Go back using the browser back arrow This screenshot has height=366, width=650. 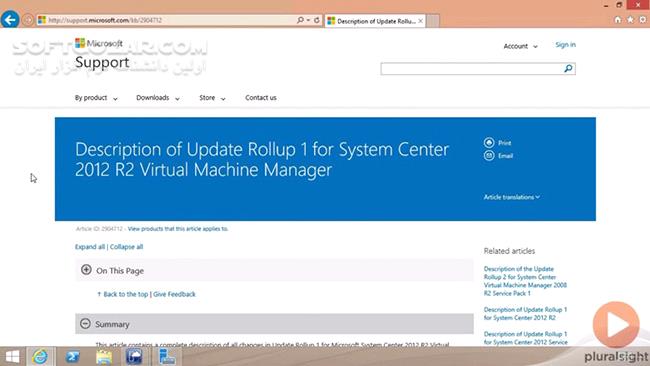point(10,19)
